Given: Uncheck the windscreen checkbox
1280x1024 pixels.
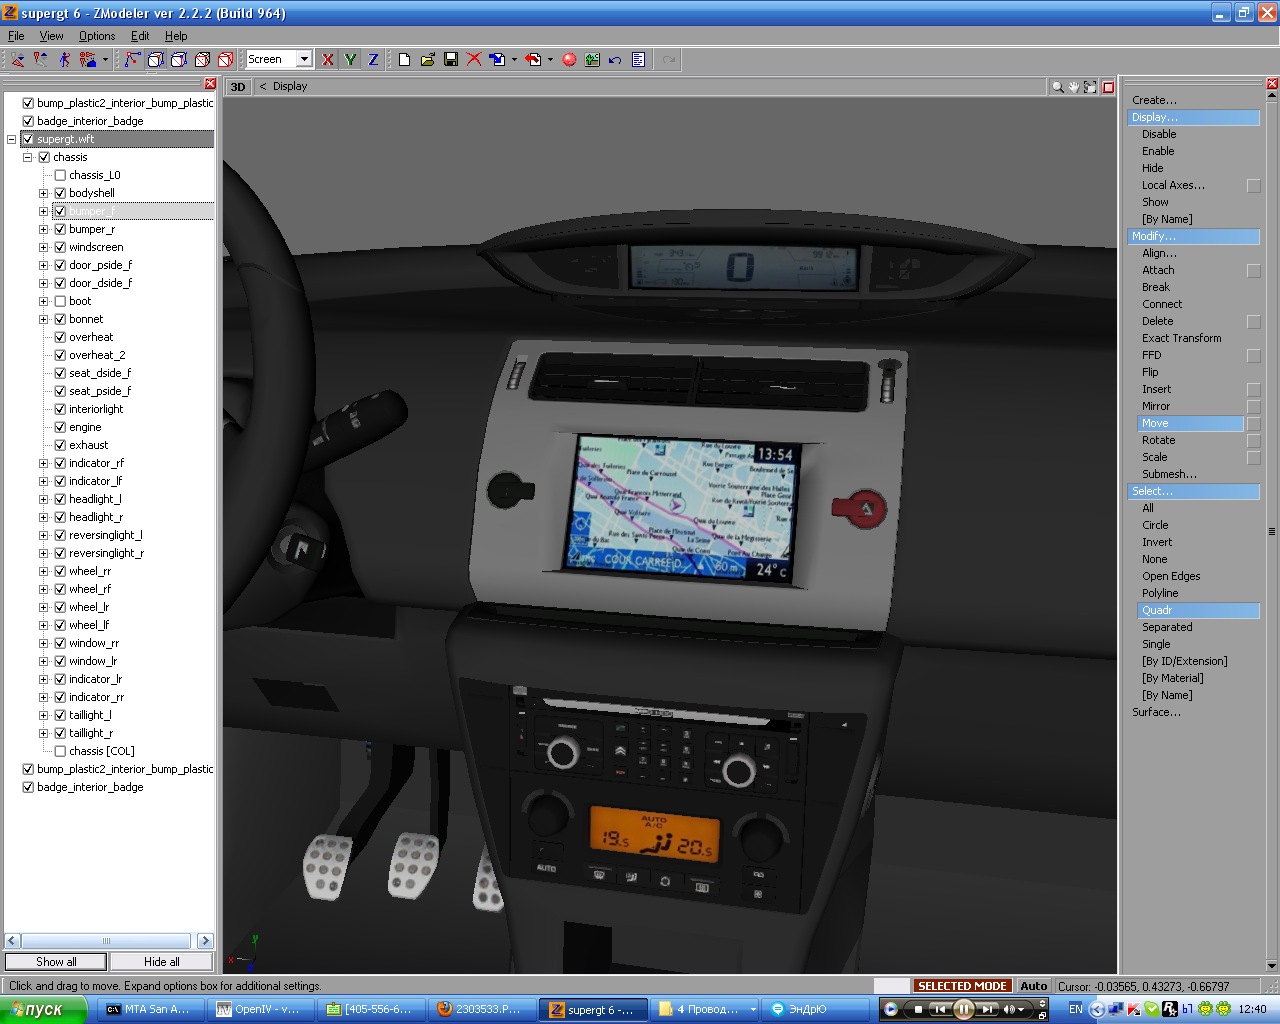Looking at the screenshot, I should pyautogui.click(x=60, y=247).
